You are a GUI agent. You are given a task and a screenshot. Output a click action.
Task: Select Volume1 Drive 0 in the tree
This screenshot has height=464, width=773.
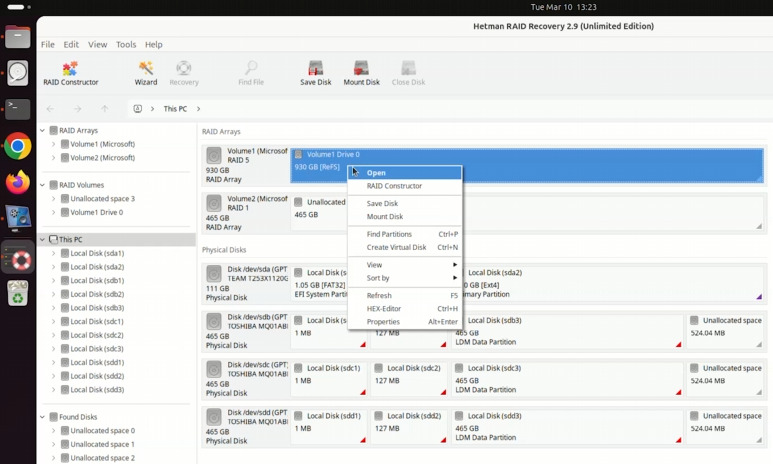(x=97, y=213)
